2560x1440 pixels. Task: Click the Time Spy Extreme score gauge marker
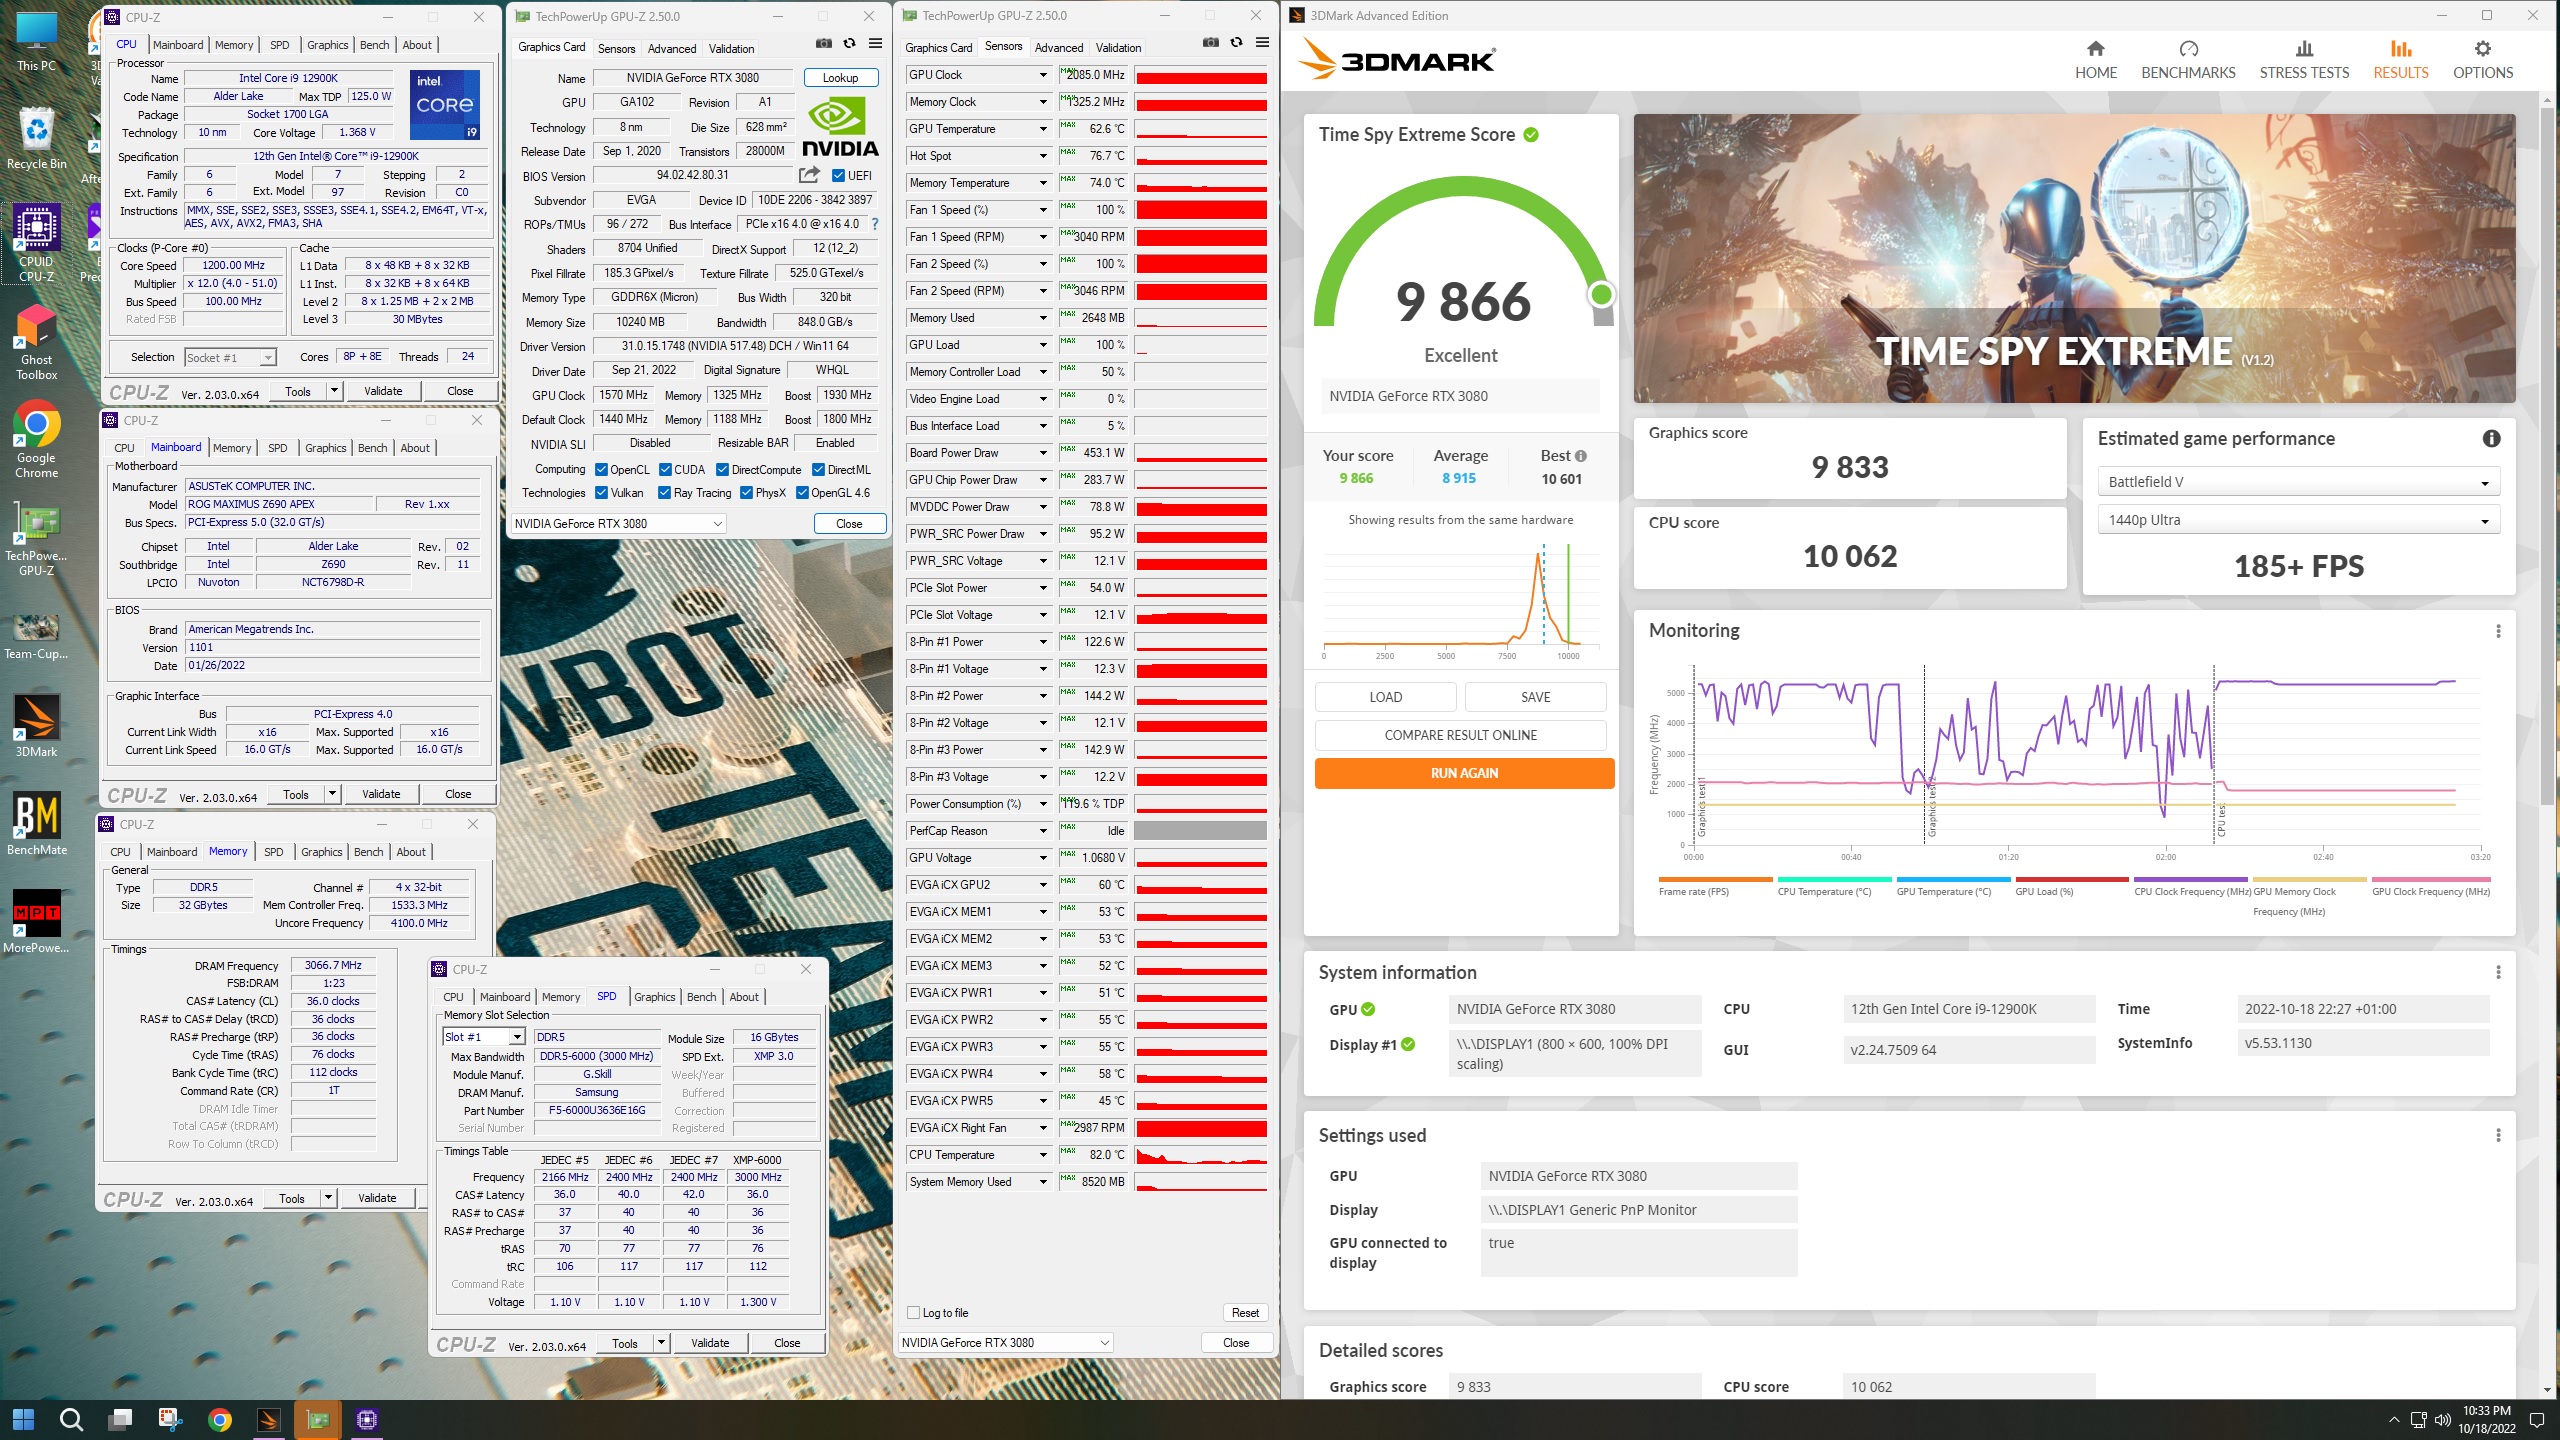tap(1601, 294)
